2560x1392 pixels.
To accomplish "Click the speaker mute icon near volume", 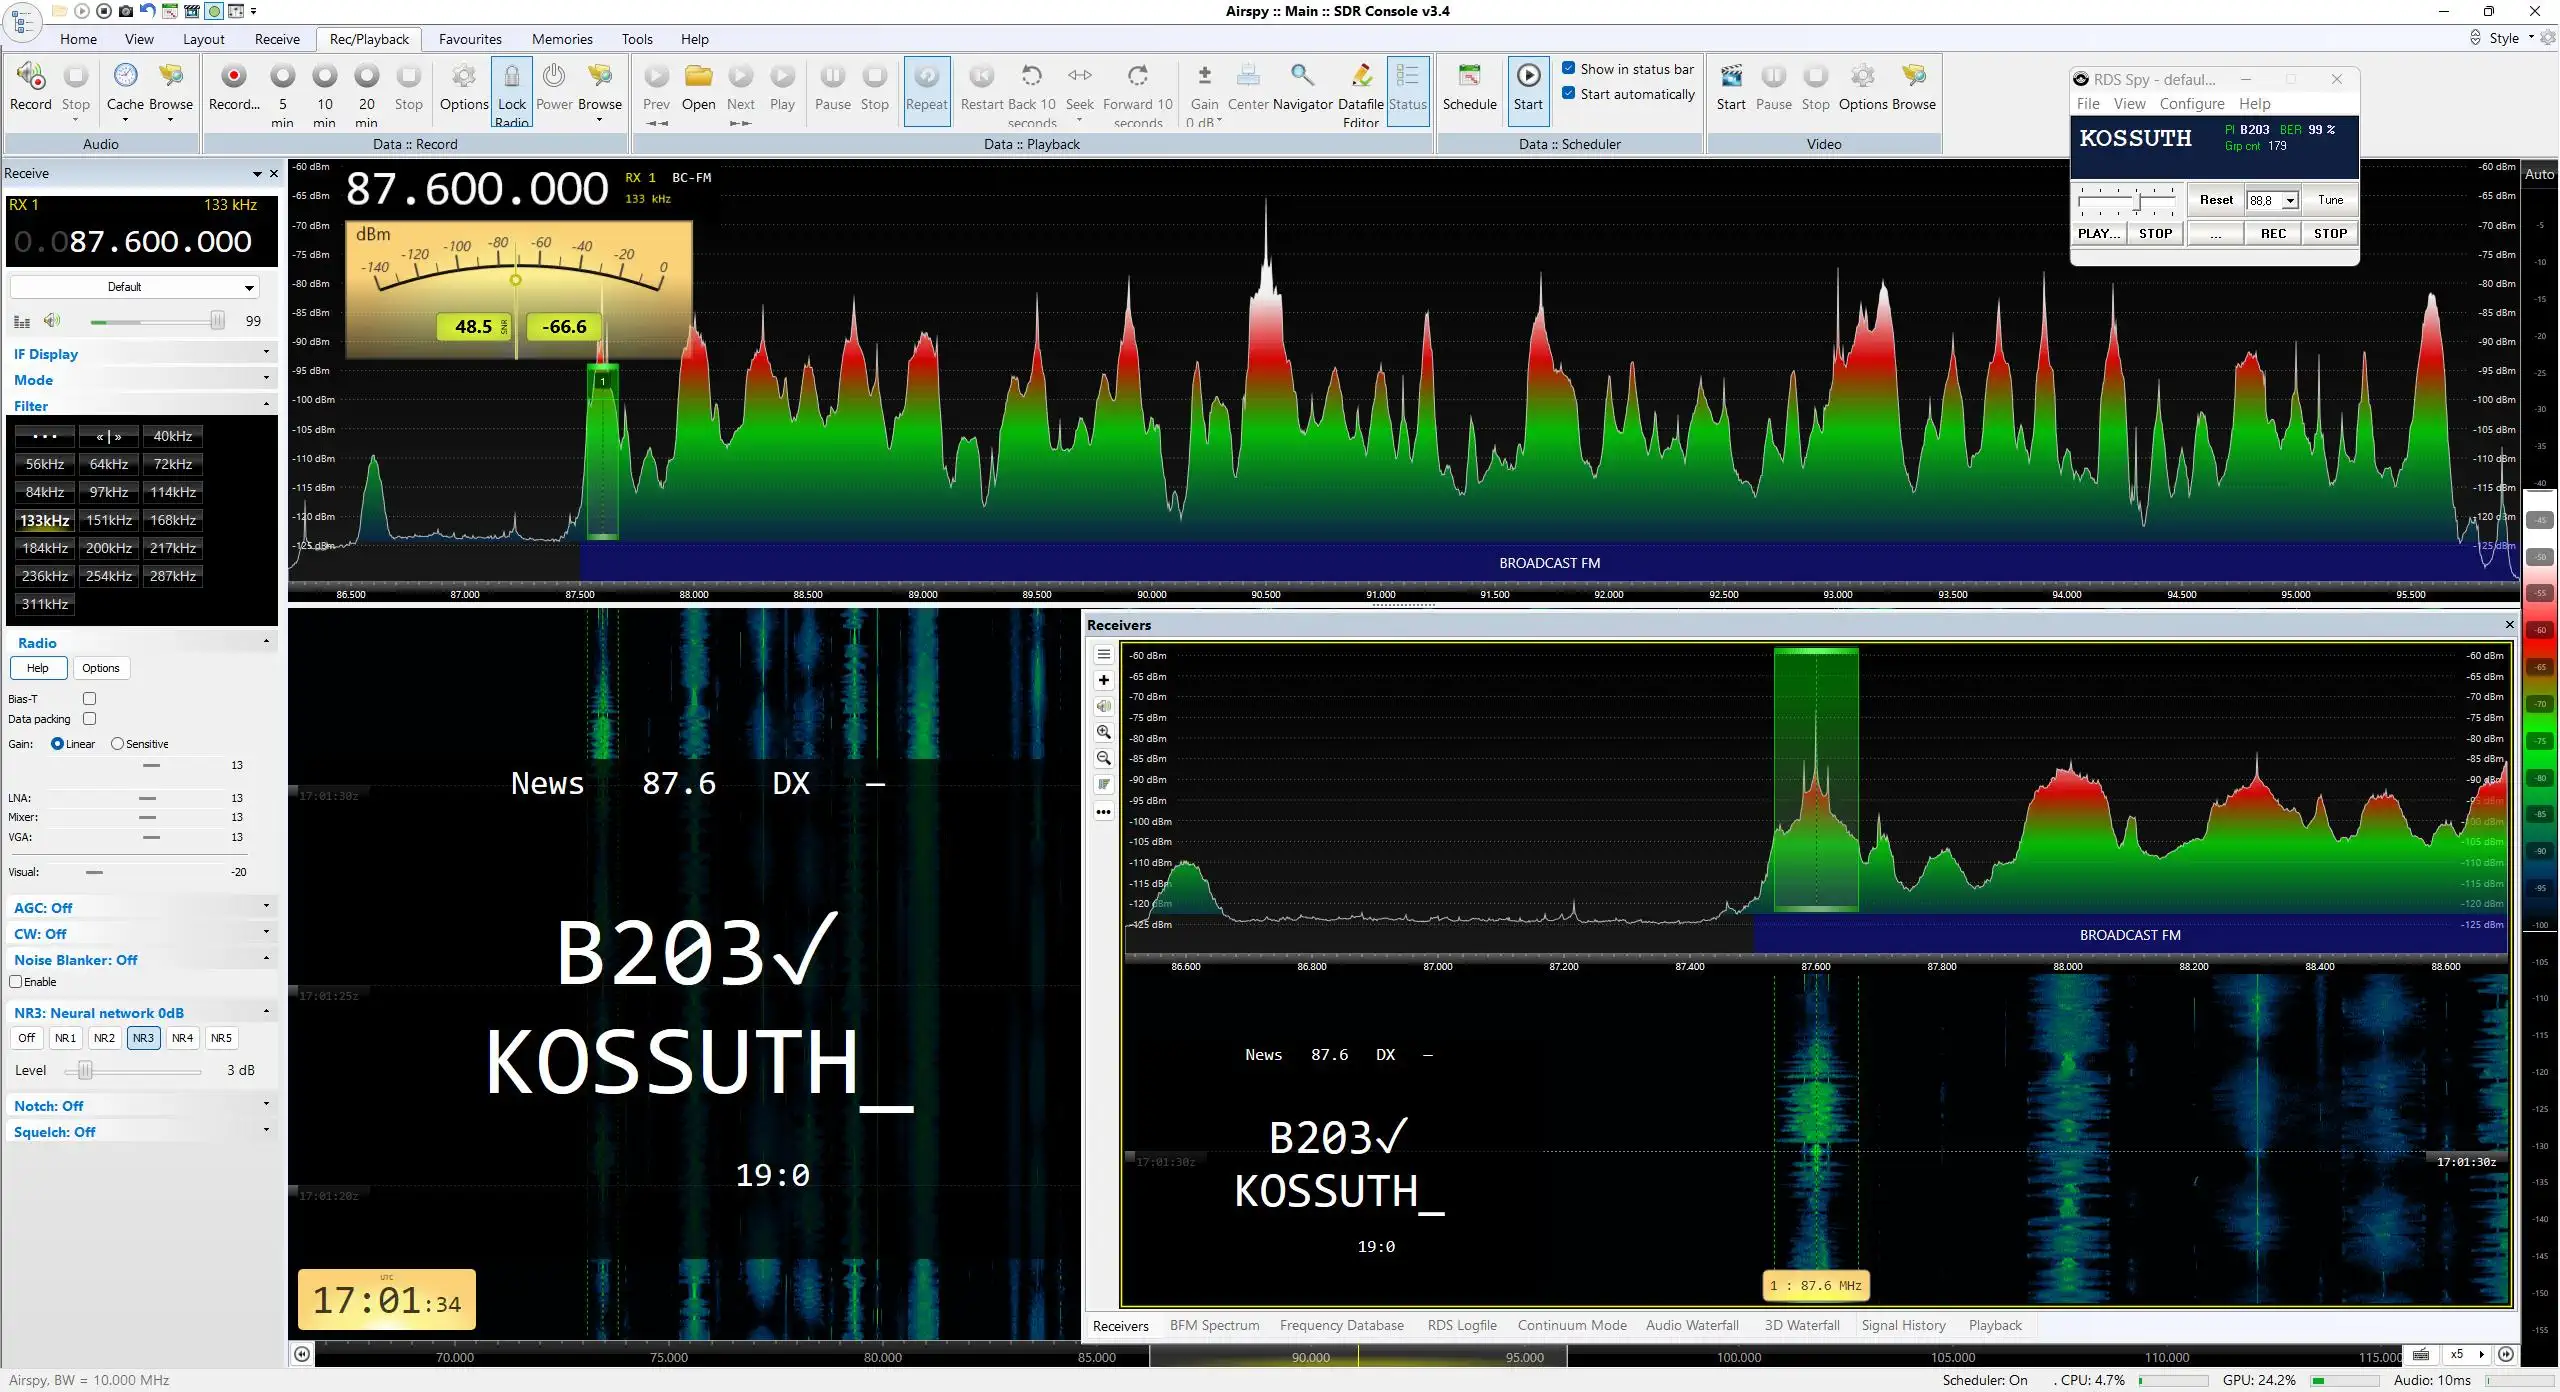I will pyautogui.click(x=51, y=321).
